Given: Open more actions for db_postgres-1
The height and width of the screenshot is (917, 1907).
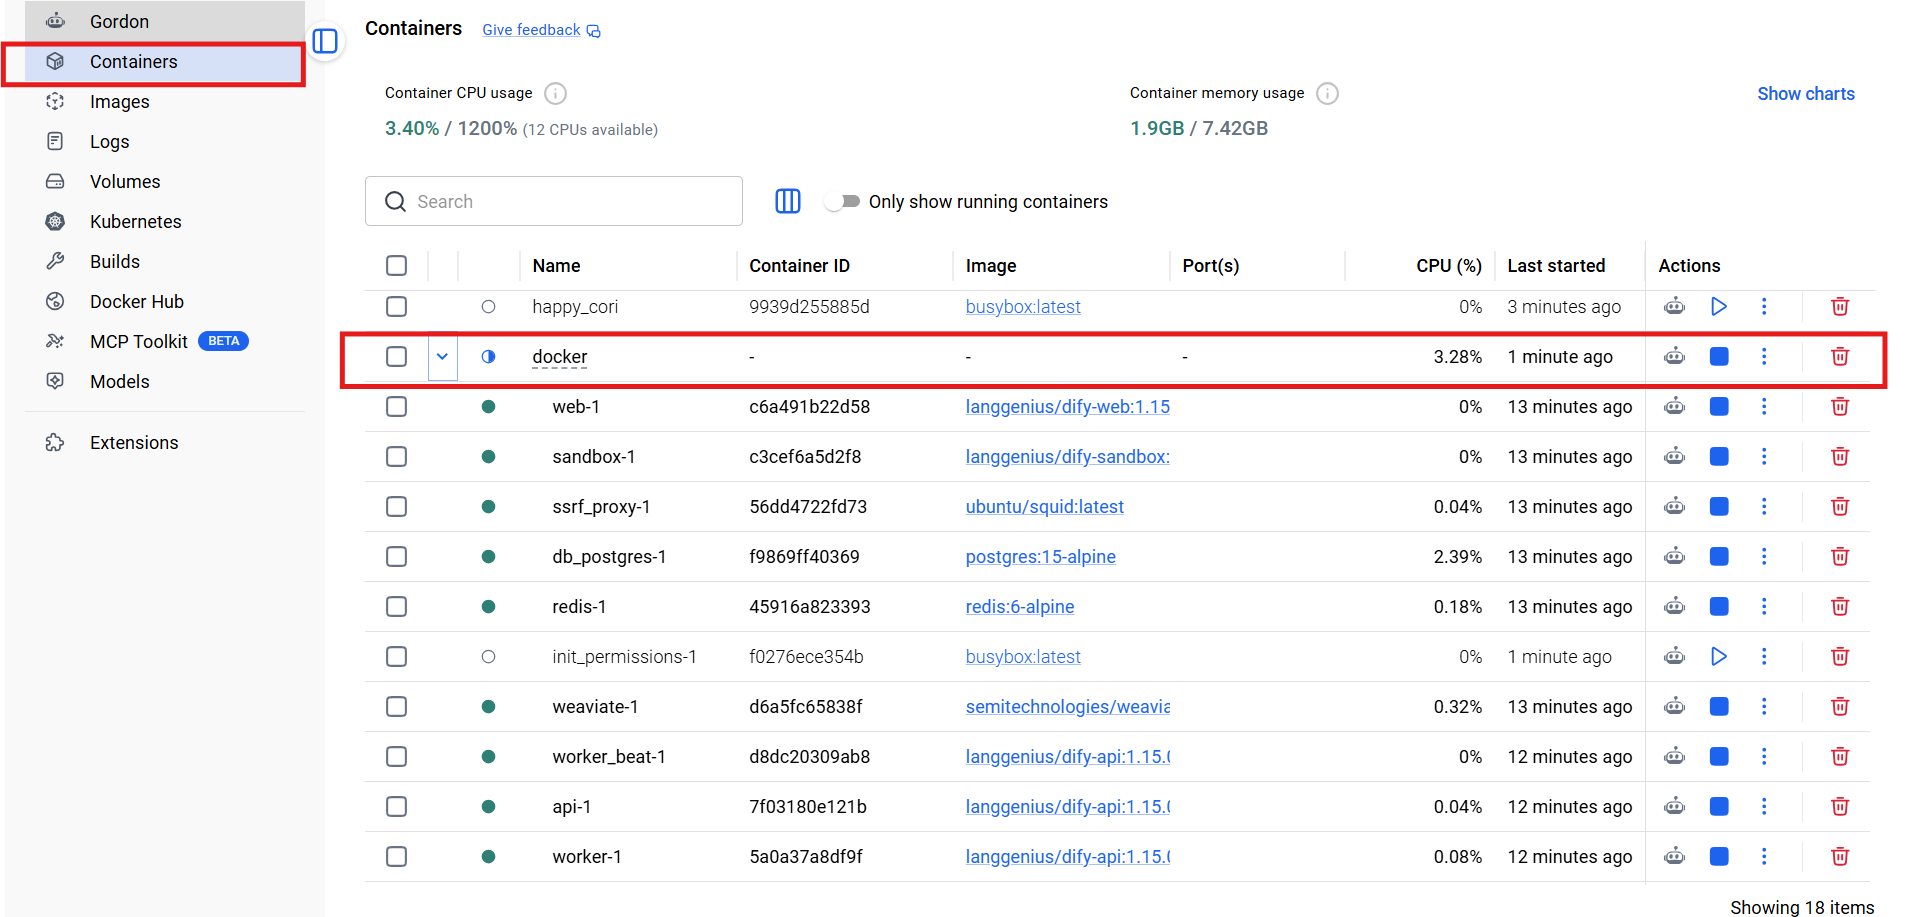Looking at the screenshot, I should [1764, 556].
